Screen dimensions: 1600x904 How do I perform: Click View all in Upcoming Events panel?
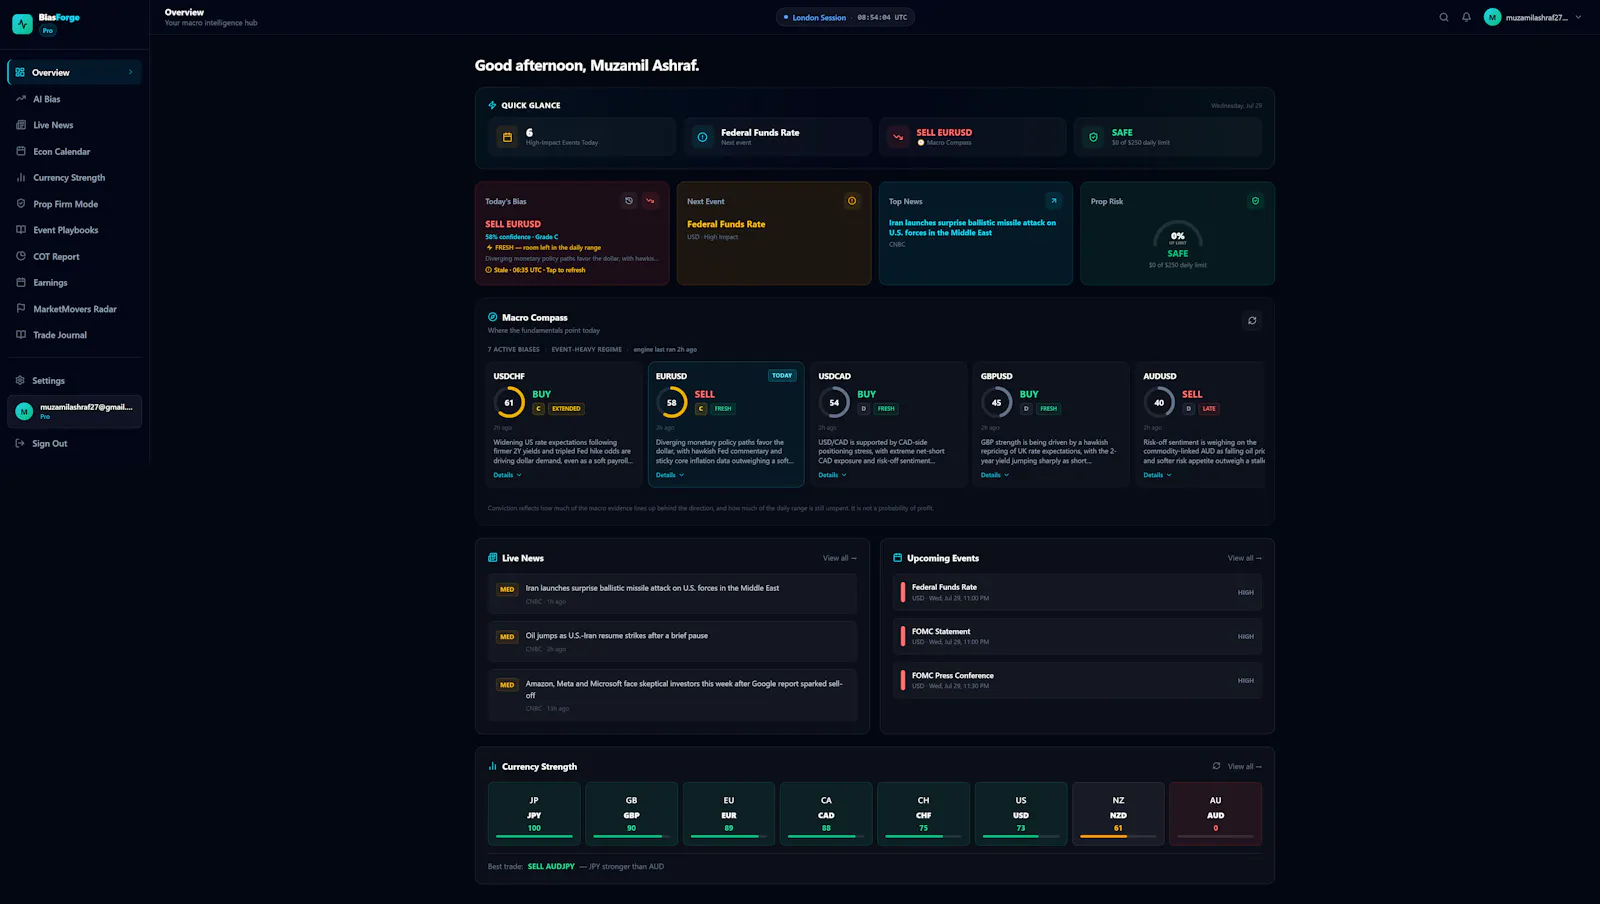click(x=1245, y=558)
